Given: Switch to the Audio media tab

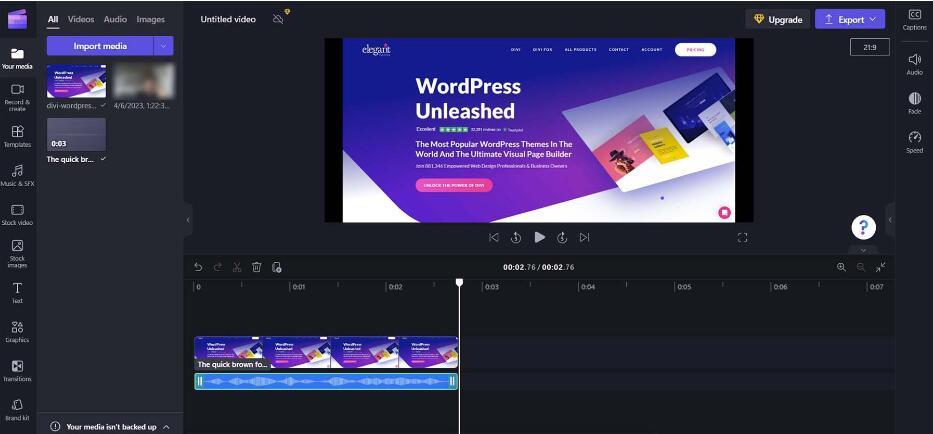Looking at the screenshot, I should pos(115,19).
